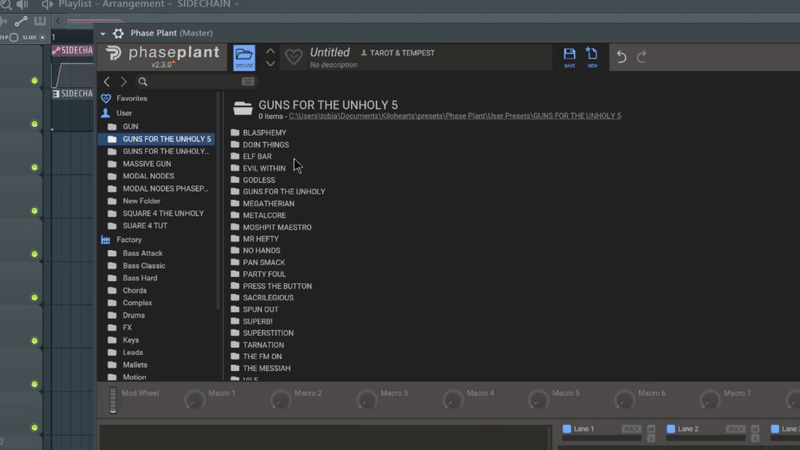
Task: Open the FX factory folder
Action: pyautogui.click(x=127, y=328)
